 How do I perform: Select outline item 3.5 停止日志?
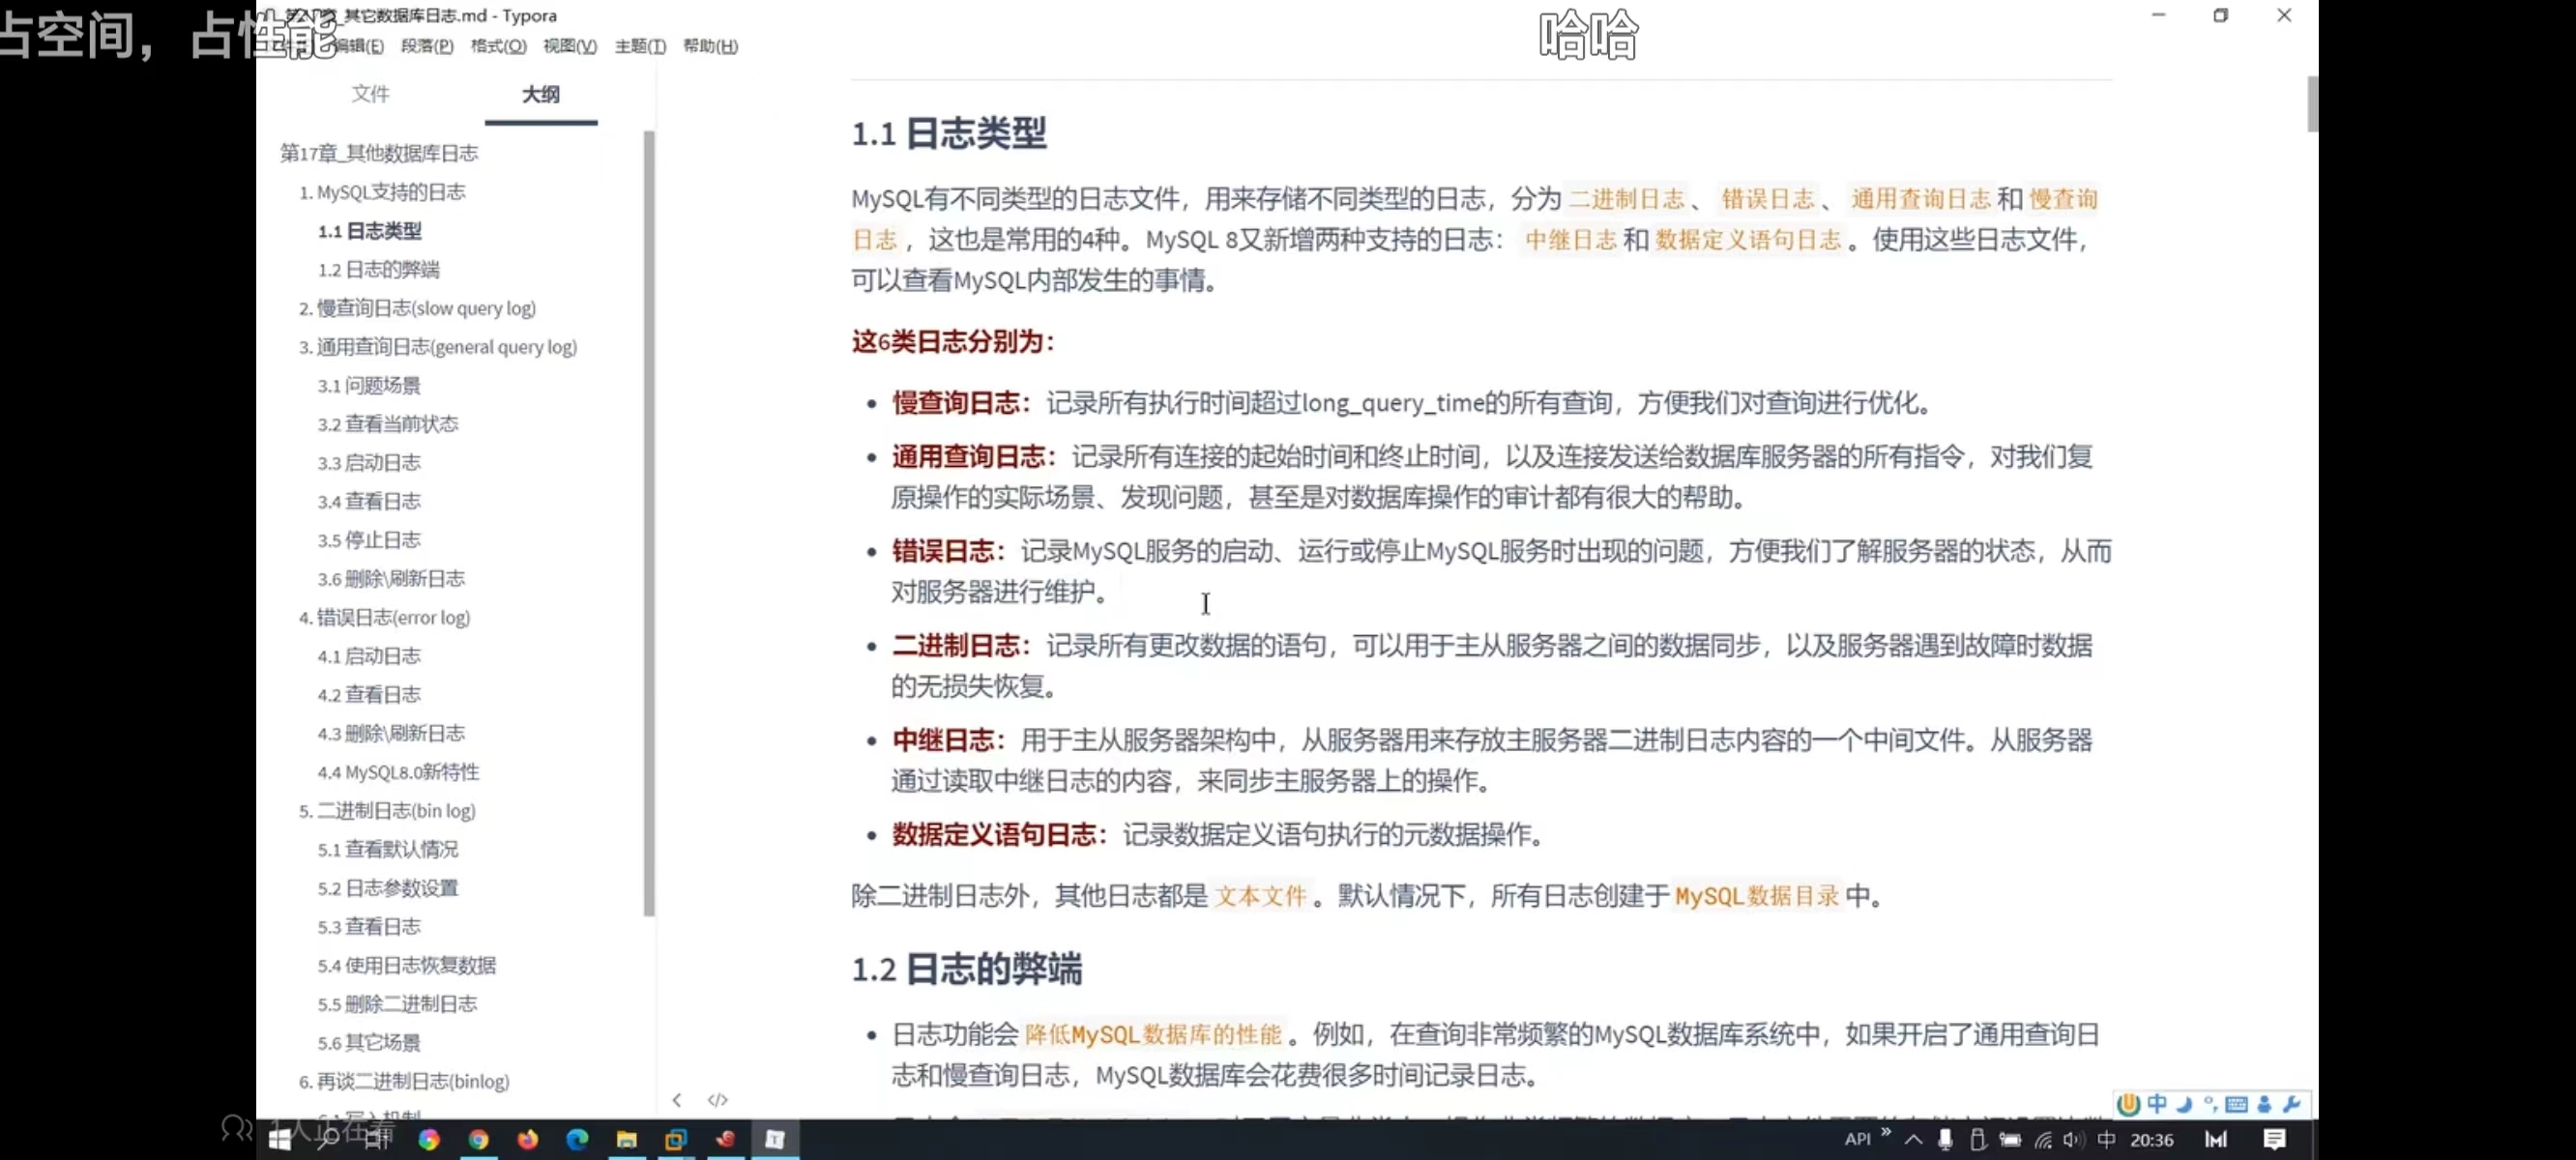point(369,540)
